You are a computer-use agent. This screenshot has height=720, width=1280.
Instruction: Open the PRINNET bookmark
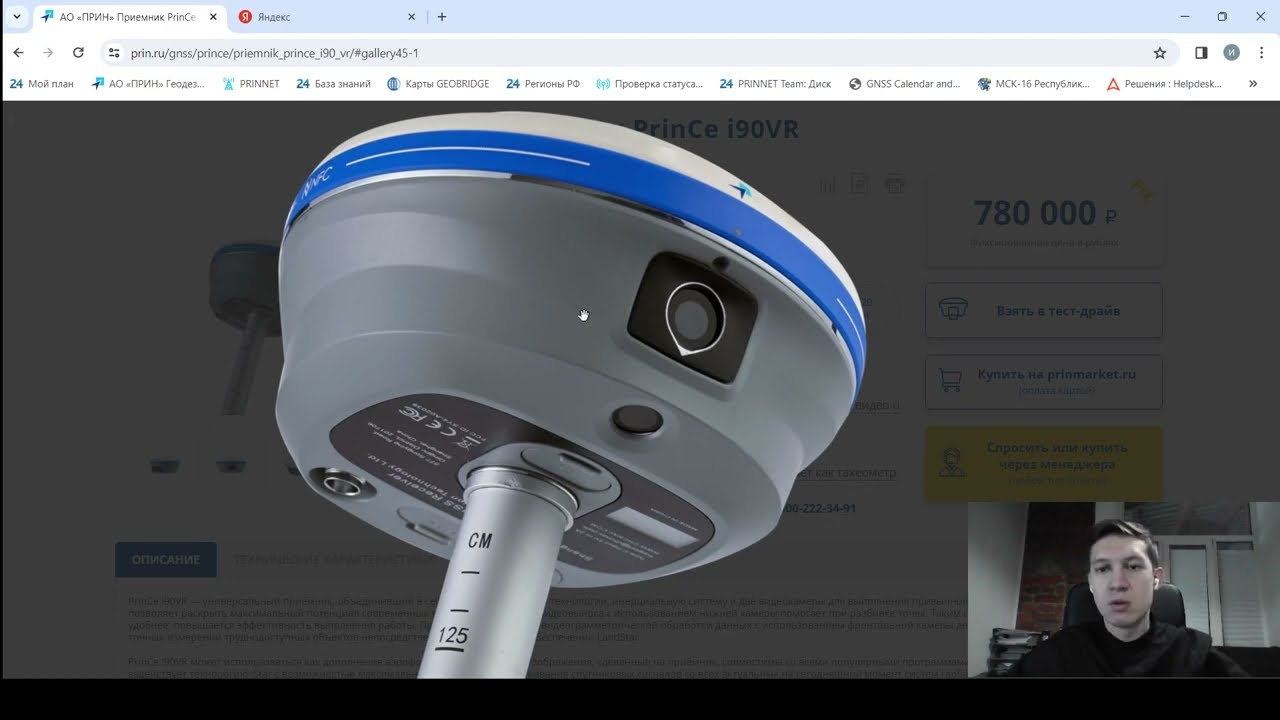click(250, 84)
